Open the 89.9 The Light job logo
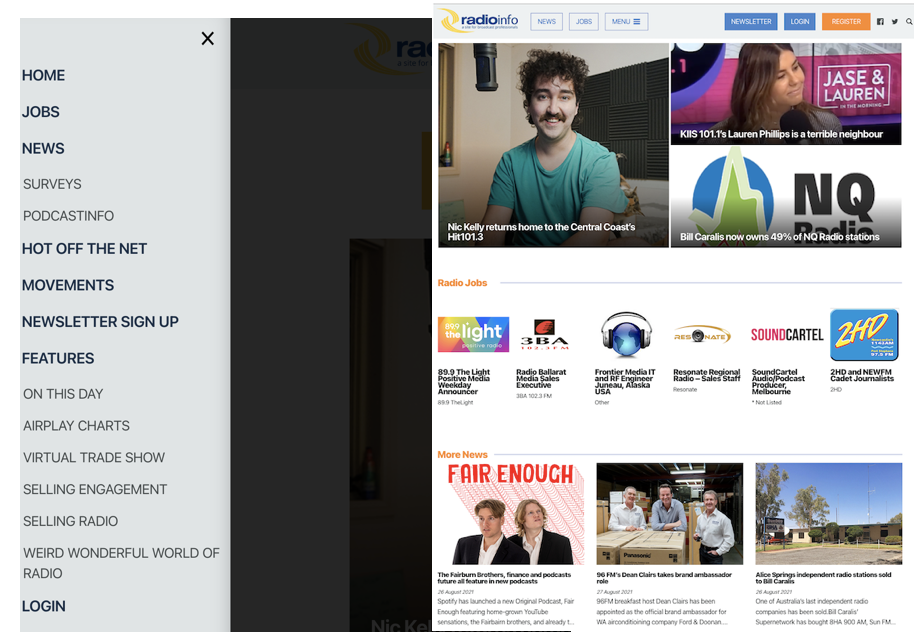 pos(473,335)
